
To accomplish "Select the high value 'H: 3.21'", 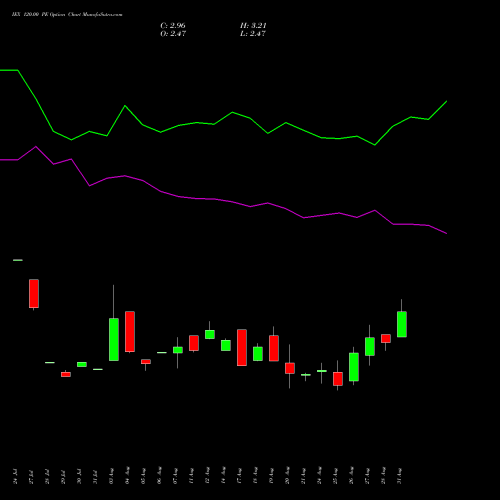I will [x=253, y=26].
